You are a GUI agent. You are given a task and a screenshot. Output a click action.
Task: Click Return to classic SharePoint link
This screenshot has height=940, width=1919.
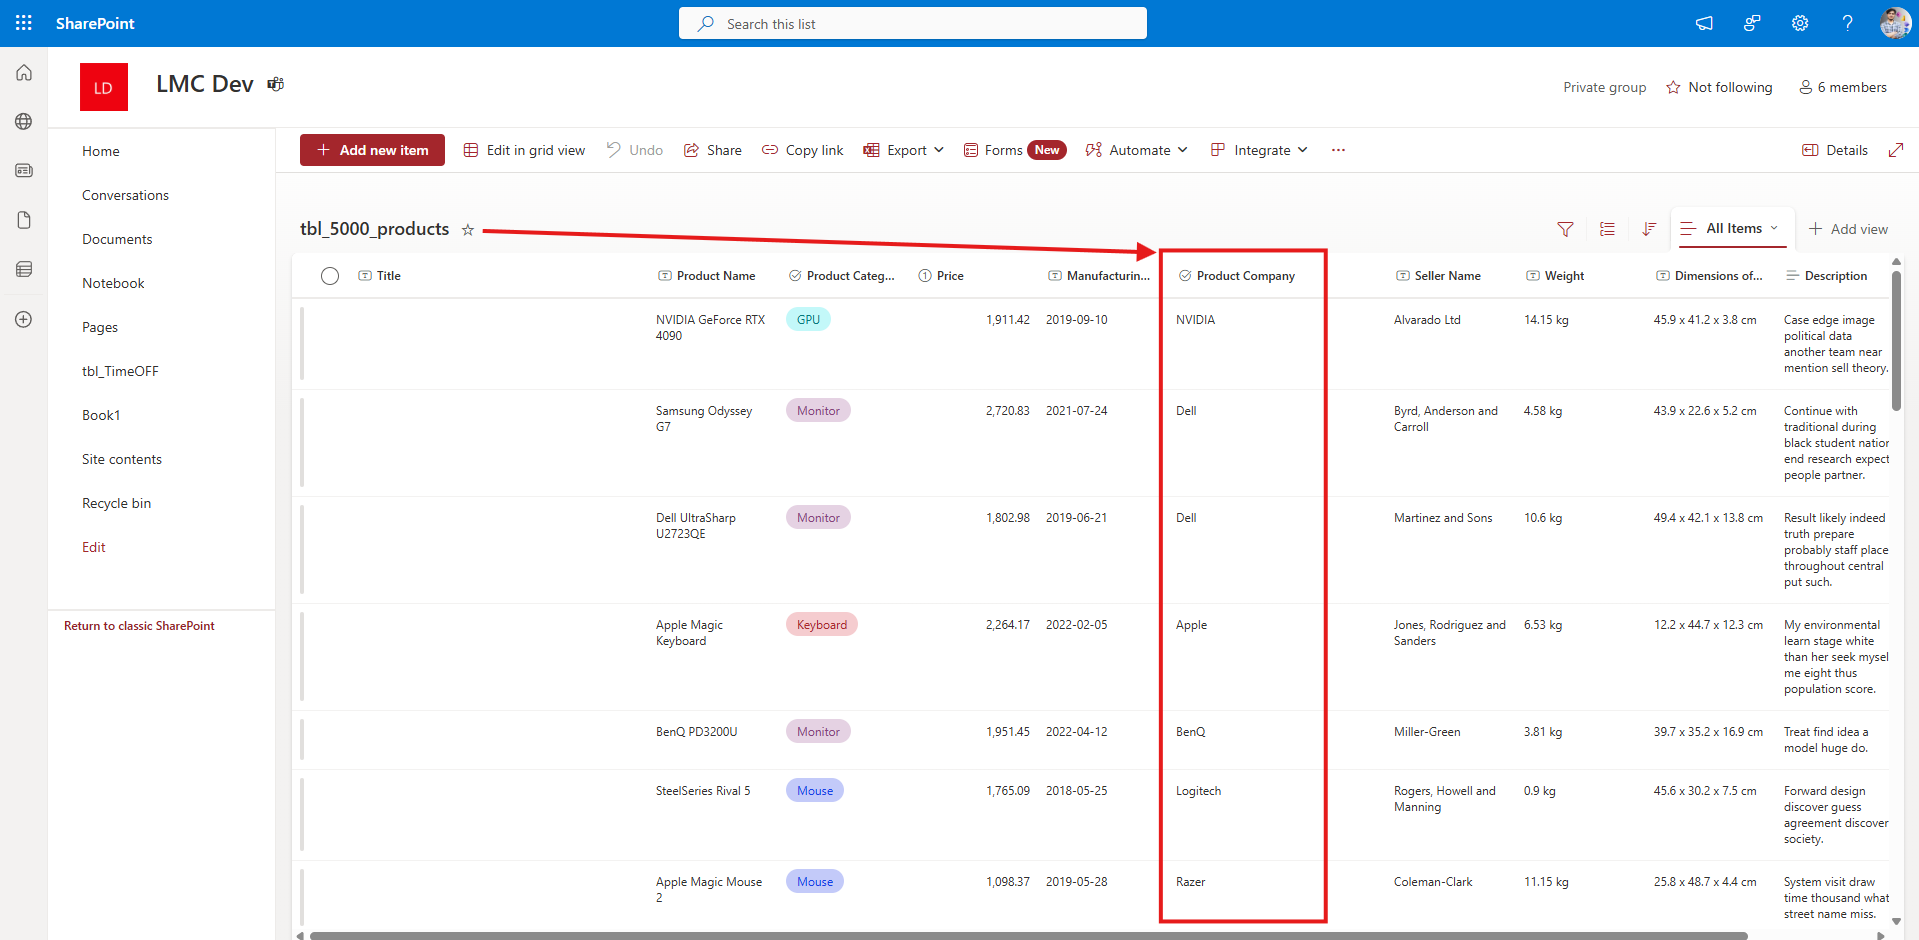[x=140, y=626]
